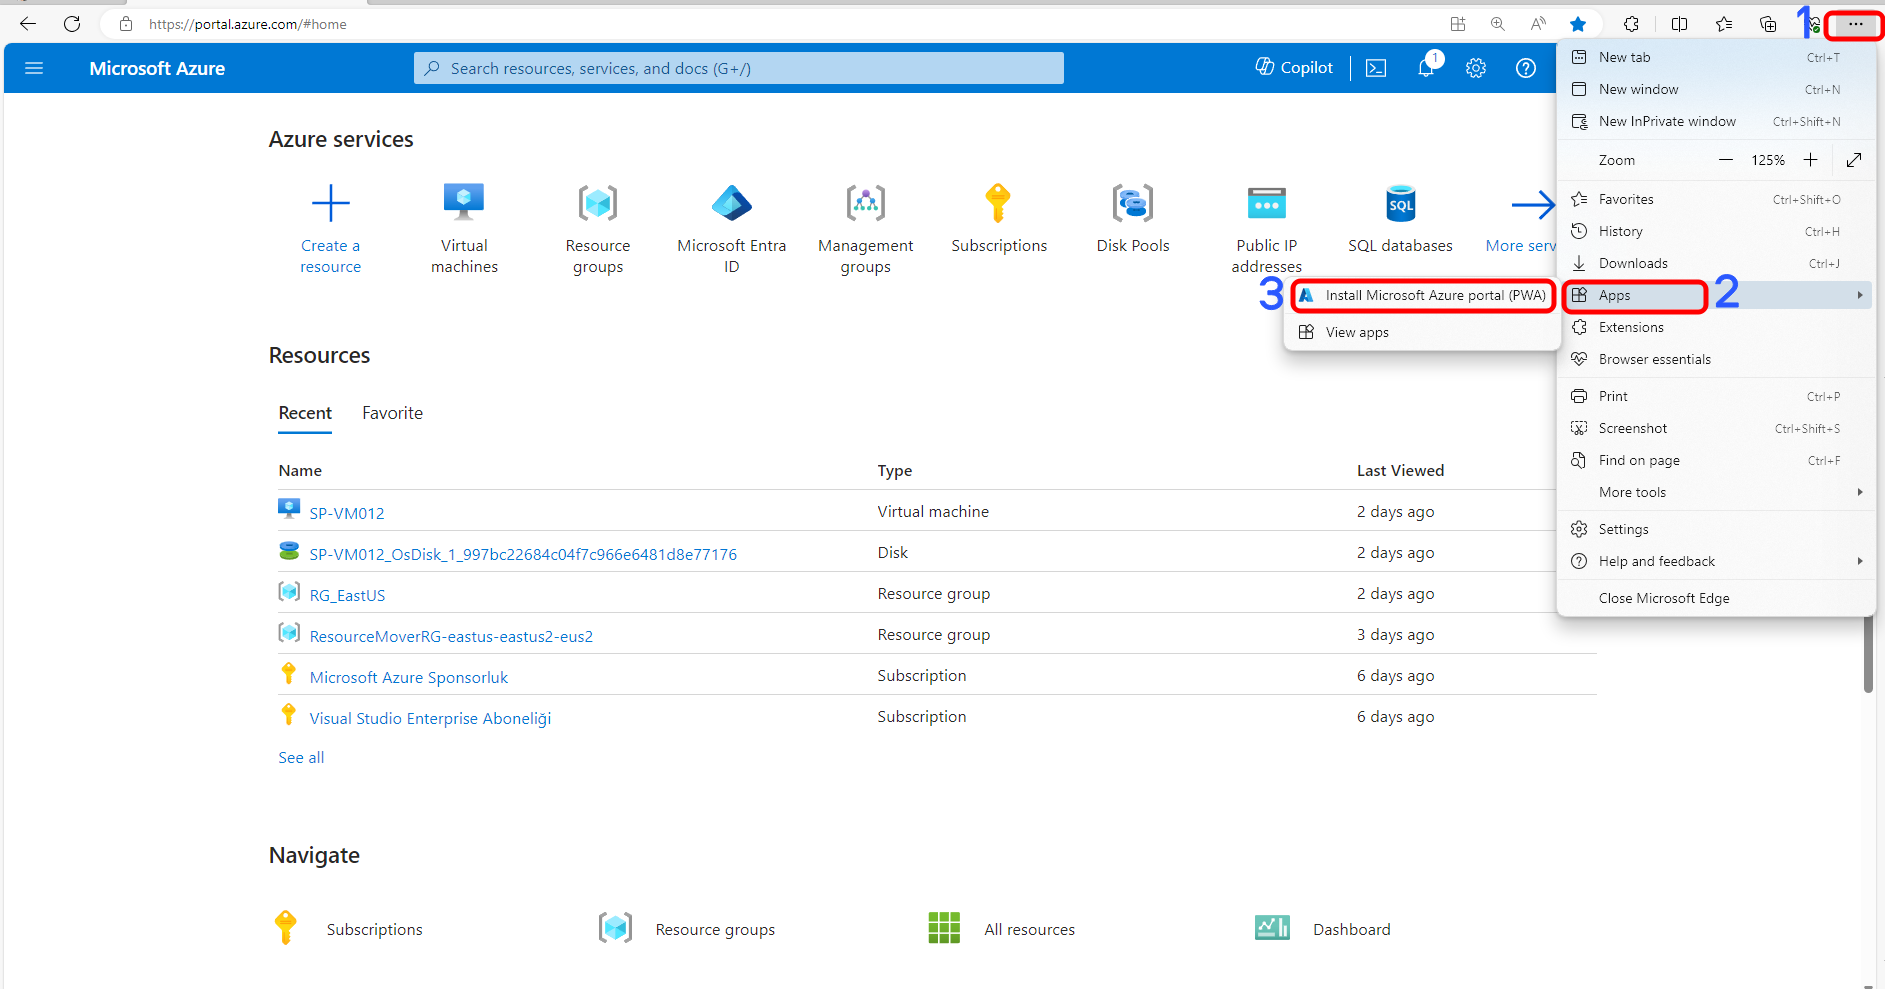Open the Subscriptions key icon
Viewport: 1885px width, 989px height.
(998, 202)
